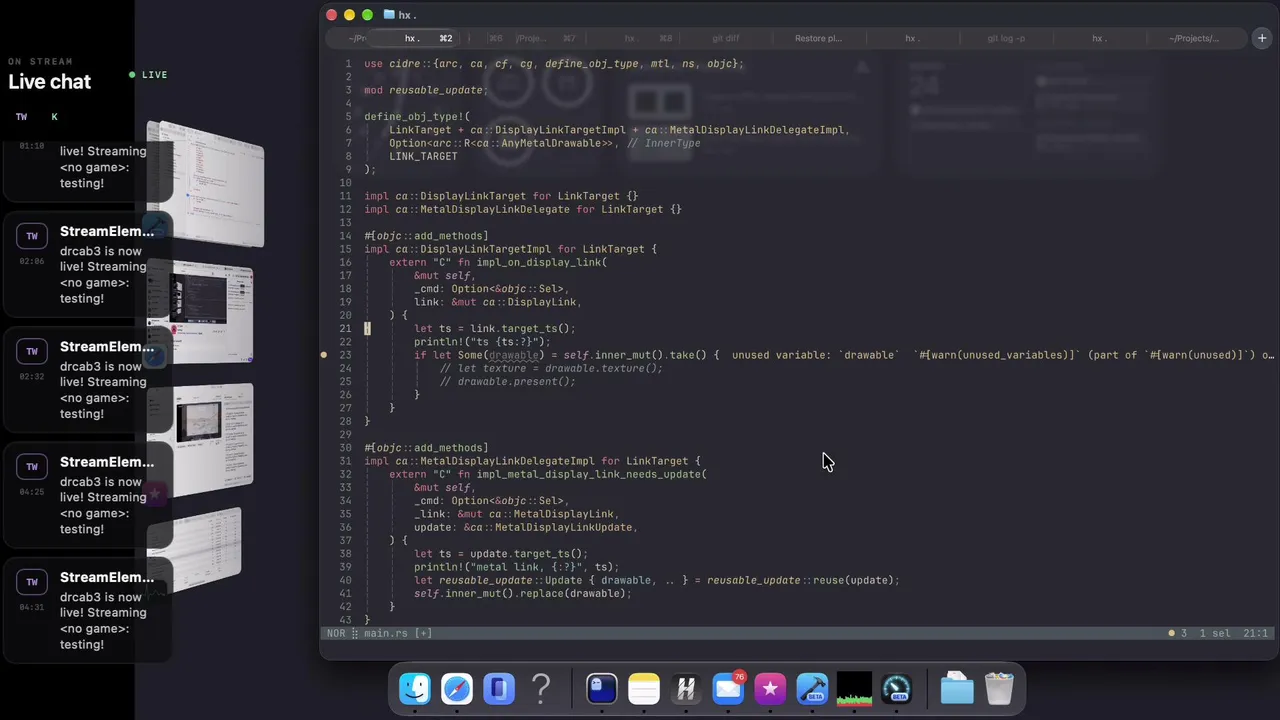Open the Downloads folder in the Dock

coord(957,689)
